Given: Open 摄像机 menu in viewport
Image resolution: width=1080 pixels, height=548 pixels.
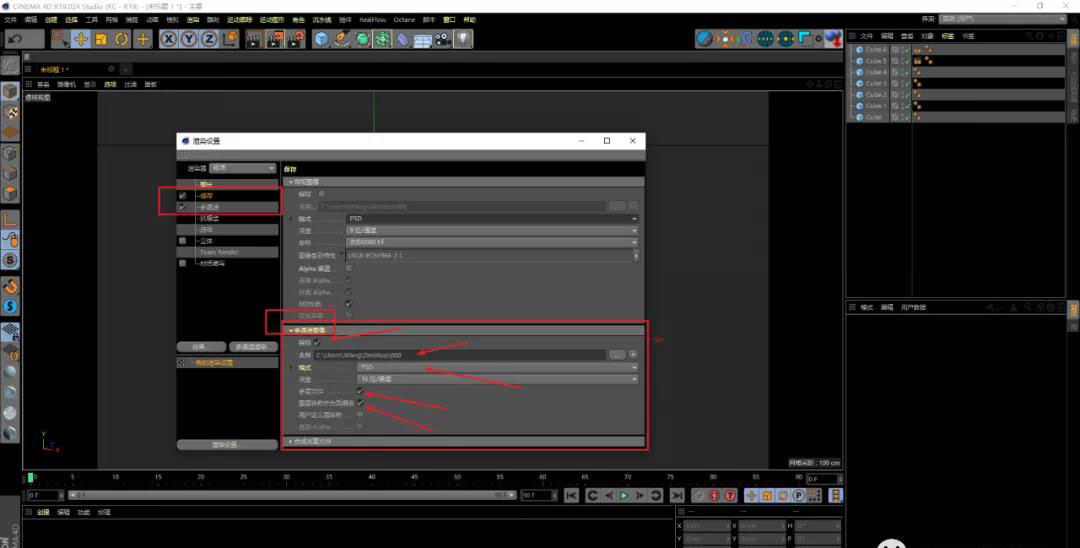Looking at the screenshot, I should (x=67, y=84).
